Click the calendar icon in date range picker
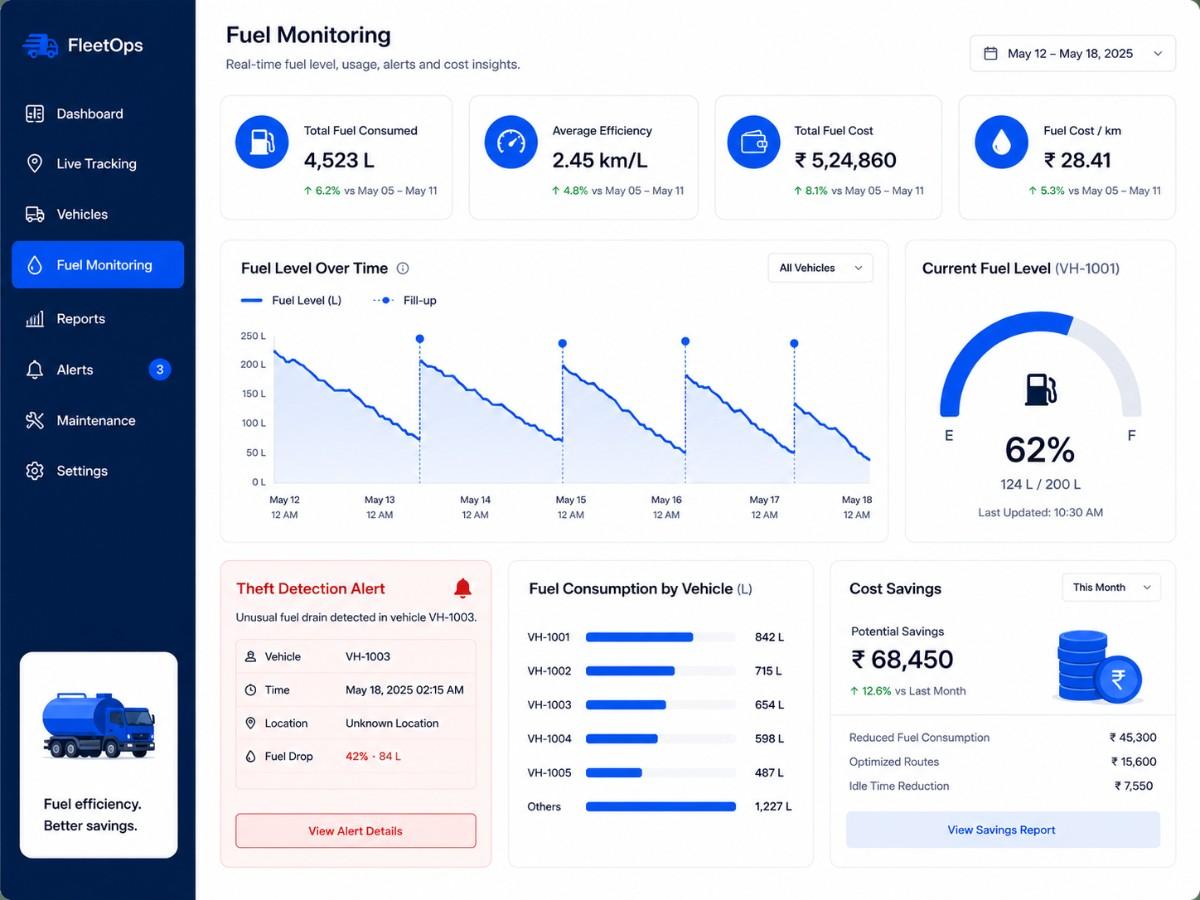The height and width of the screenshot is (900, 1200). (990, 54)
